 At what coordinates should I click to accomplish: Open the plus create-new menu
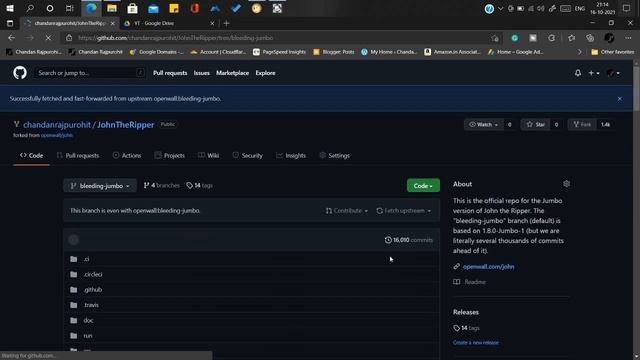pos(593,73)
